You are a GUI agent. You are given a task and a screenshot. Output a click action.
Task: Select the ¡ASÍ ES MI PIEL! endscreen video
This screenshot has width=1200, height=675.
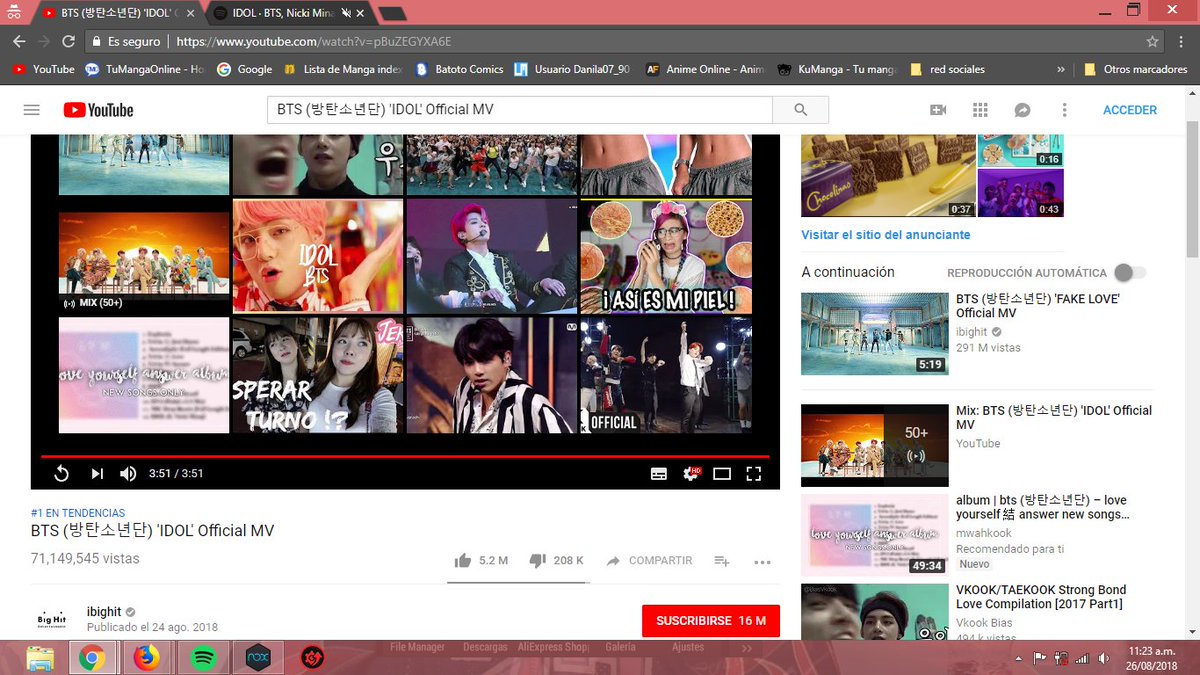pos(666,256)
